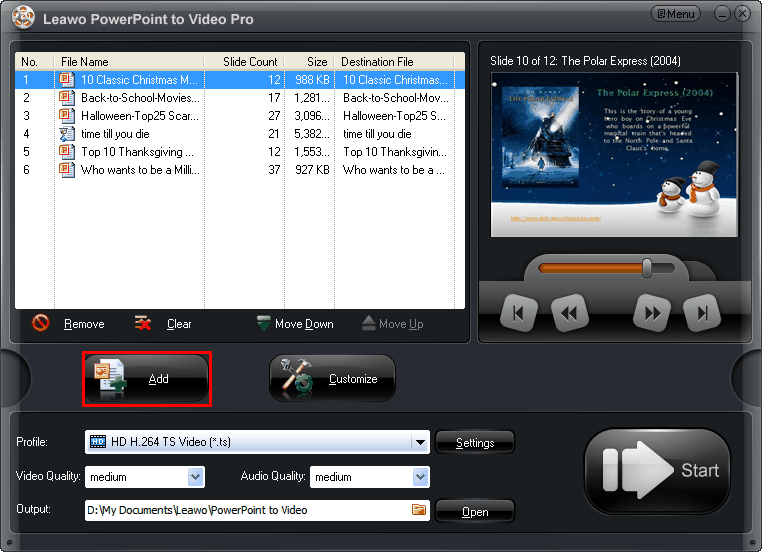Click the No. column header
The height and width of the screenshot is (552, 762).
pos(35,62)
